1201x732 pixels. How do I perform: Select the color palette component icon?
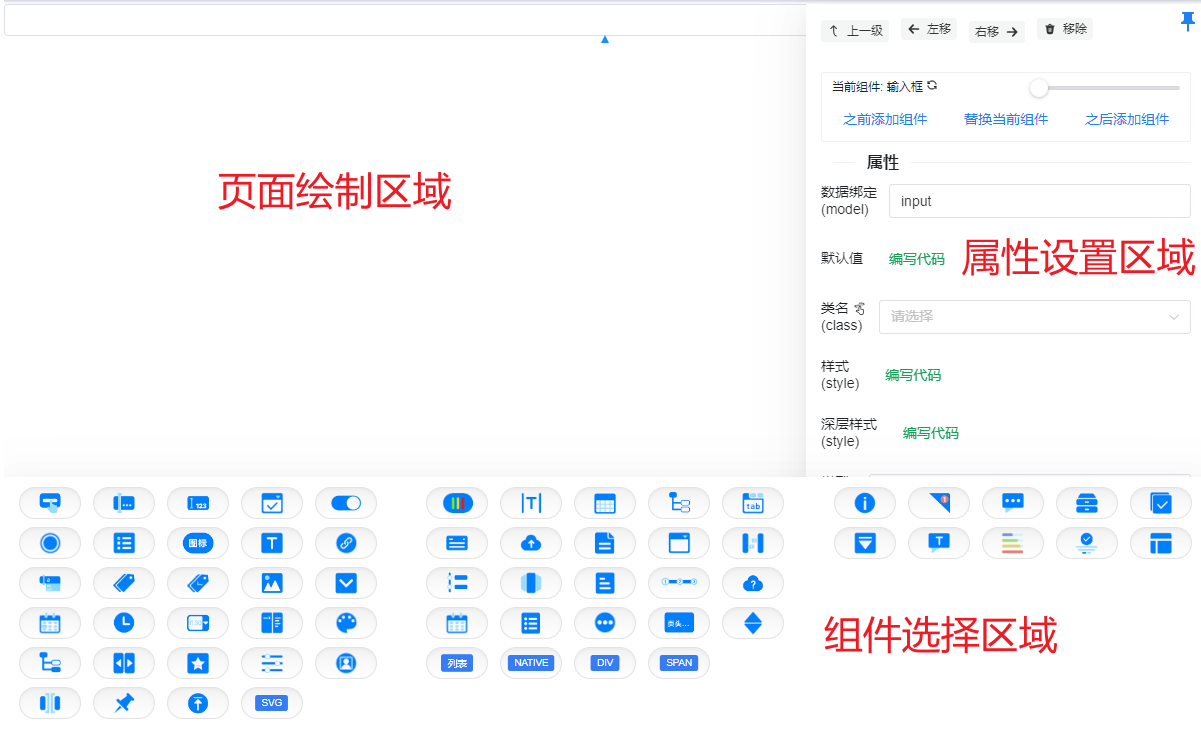coord(346,623)
